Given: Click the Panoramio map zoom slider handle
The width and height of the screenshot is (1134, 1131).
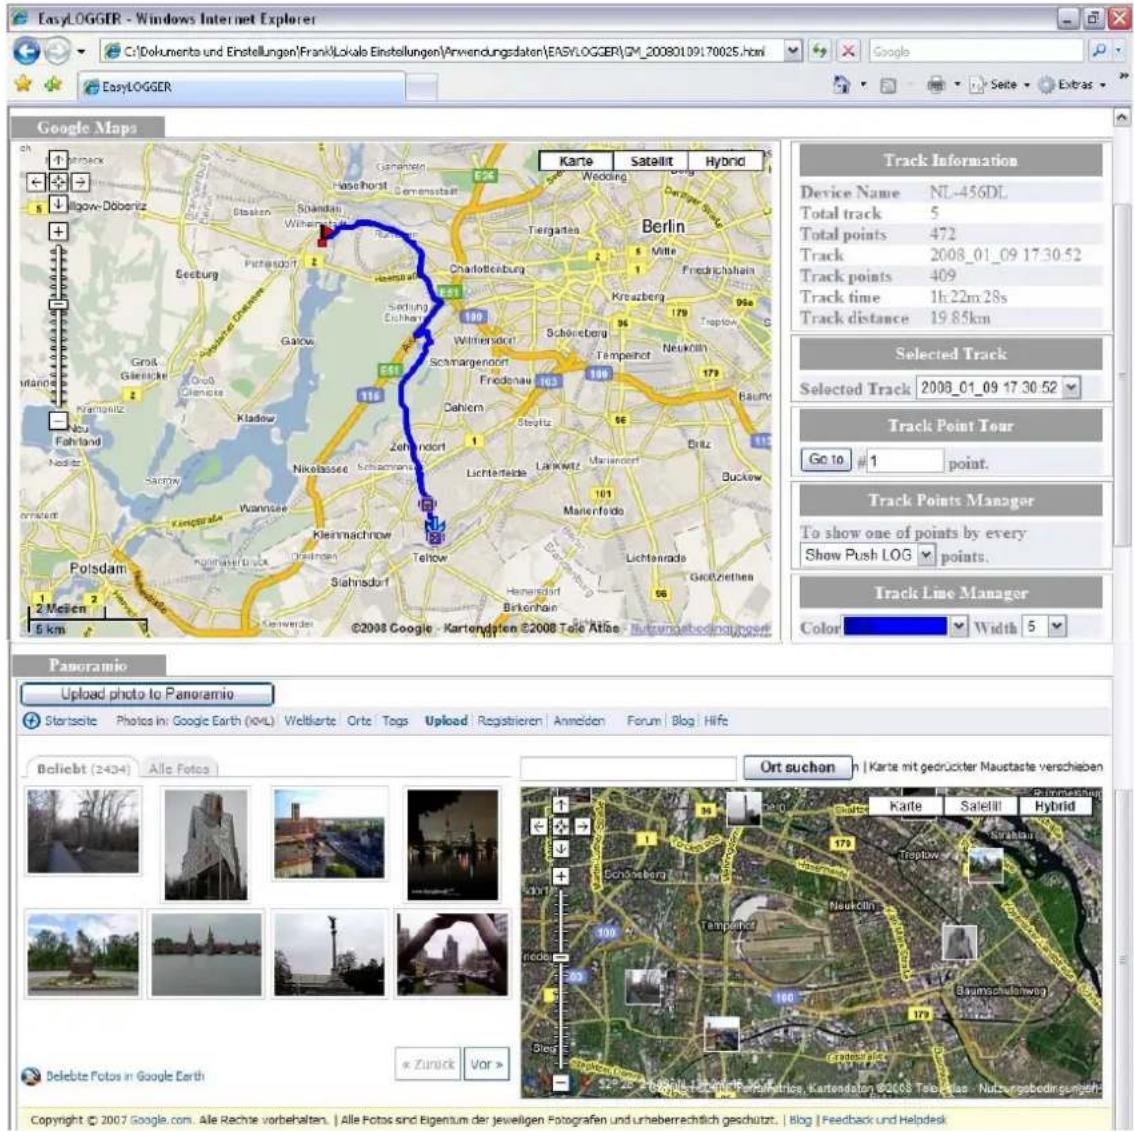Looking at the screenshot, I should pos(560,957).
